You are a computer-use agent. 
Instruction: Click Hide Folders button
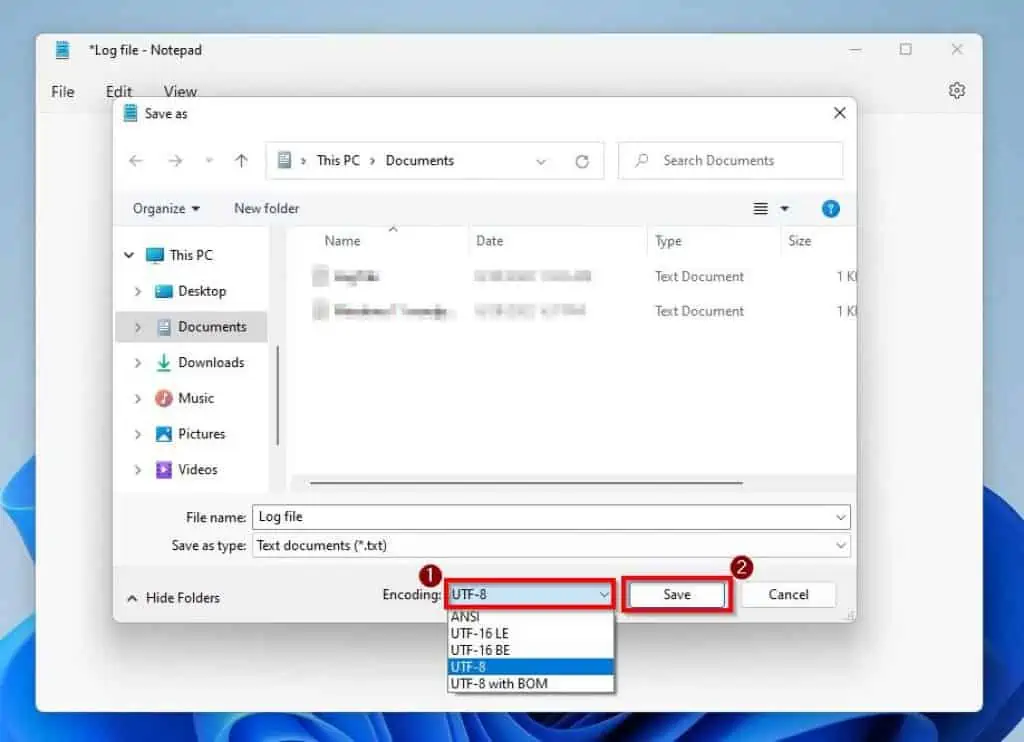[x=174, y=598]
